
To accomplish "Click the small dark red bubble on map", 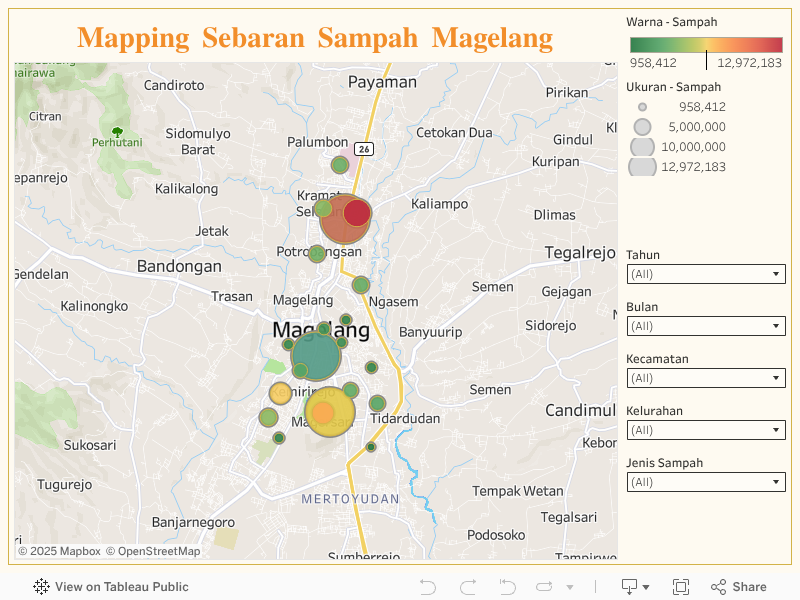I will point(357,213).
